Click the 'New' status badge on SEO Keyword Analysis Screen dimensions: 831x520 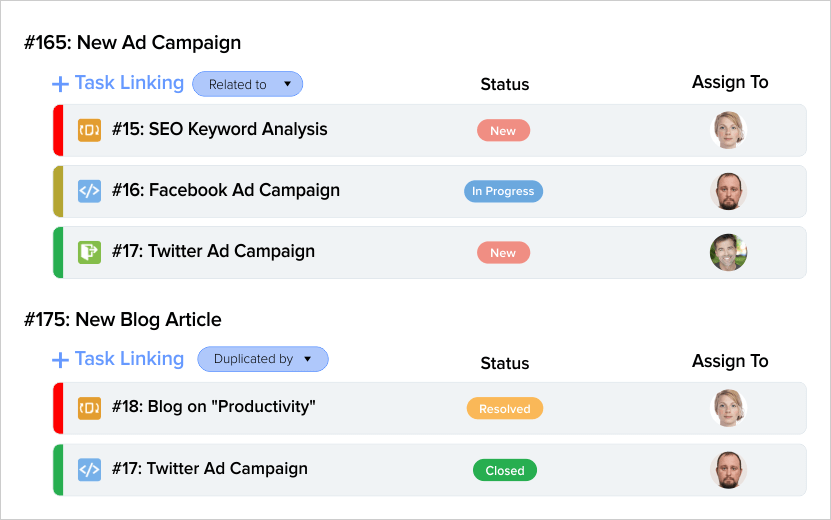pos(503,131)
